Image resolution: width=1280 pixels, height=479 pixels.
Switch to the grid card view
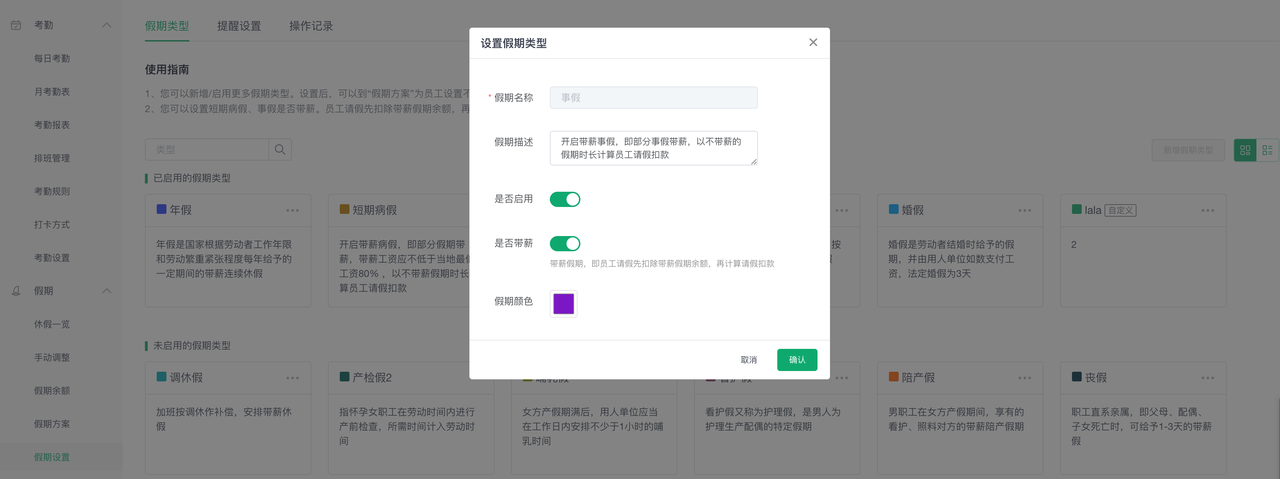point(1245,150)
